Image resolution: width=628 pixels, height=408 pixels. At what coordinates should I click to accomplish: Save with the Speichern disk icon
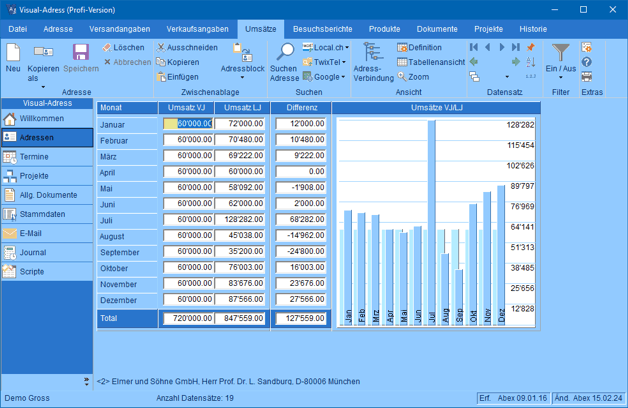click(81, 52)
